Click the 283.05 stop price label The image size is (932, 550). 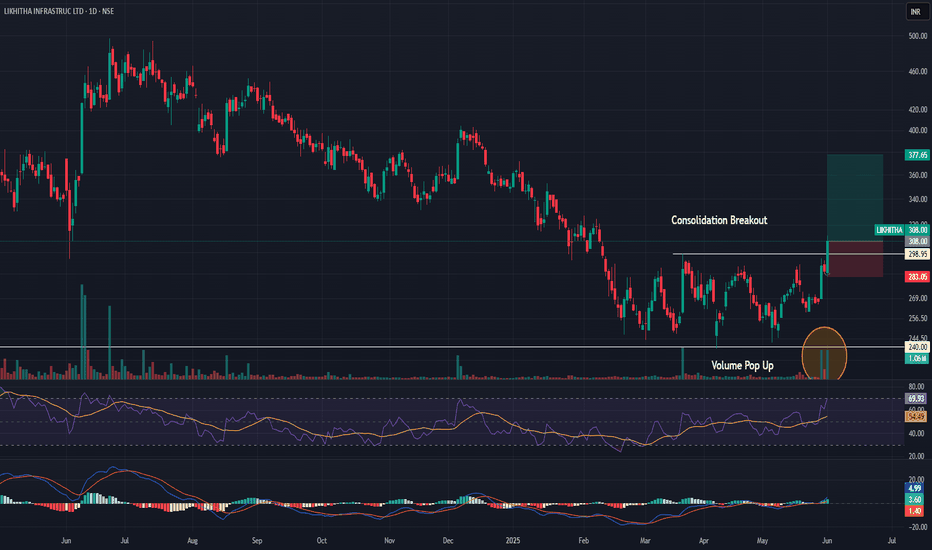[917, 277]
